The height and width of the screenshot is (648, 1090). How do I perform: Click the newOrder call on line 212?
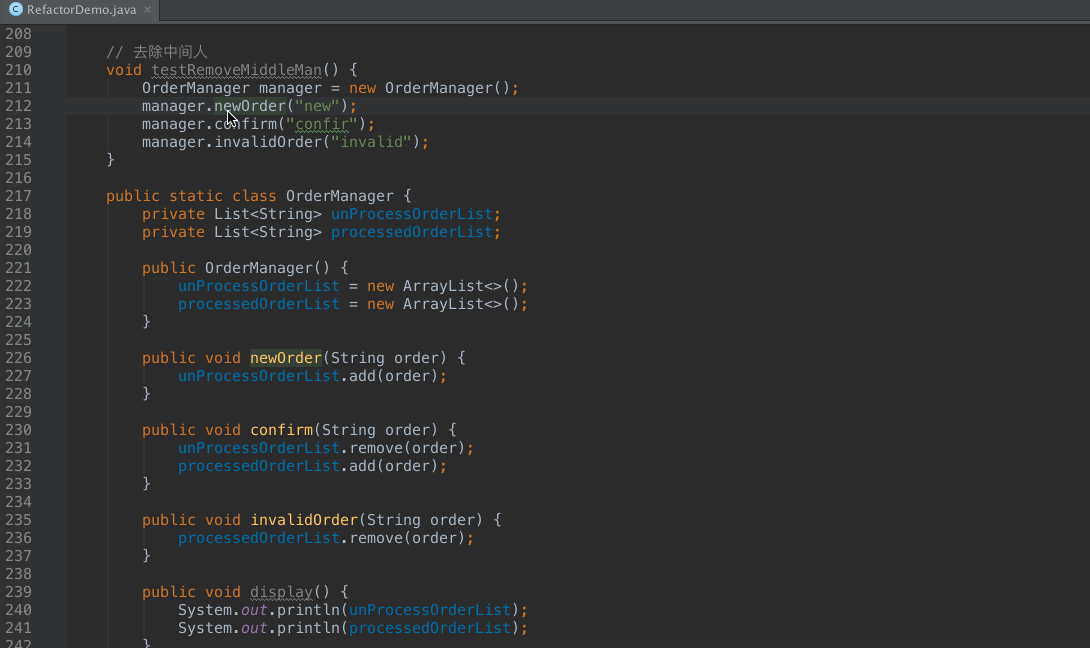(x=250, y=106)
